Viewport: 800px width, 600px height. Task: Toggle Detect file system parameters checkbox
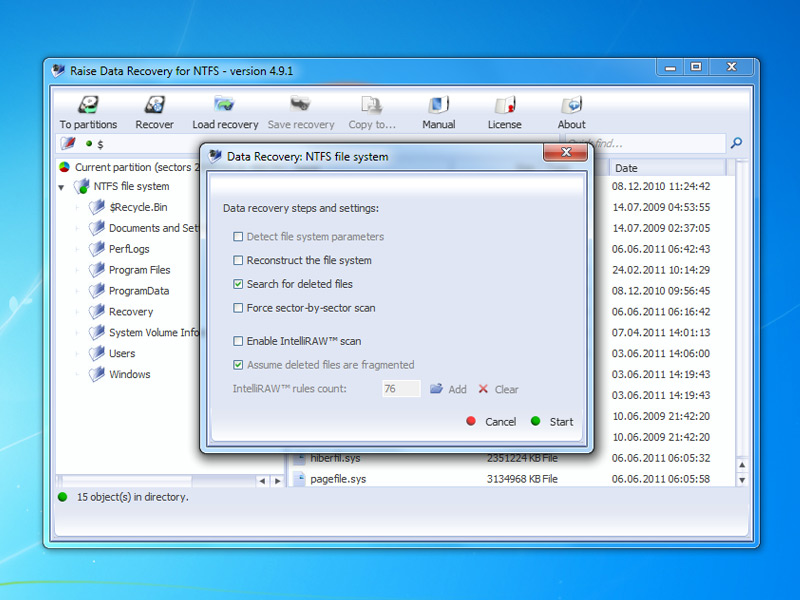238,237
